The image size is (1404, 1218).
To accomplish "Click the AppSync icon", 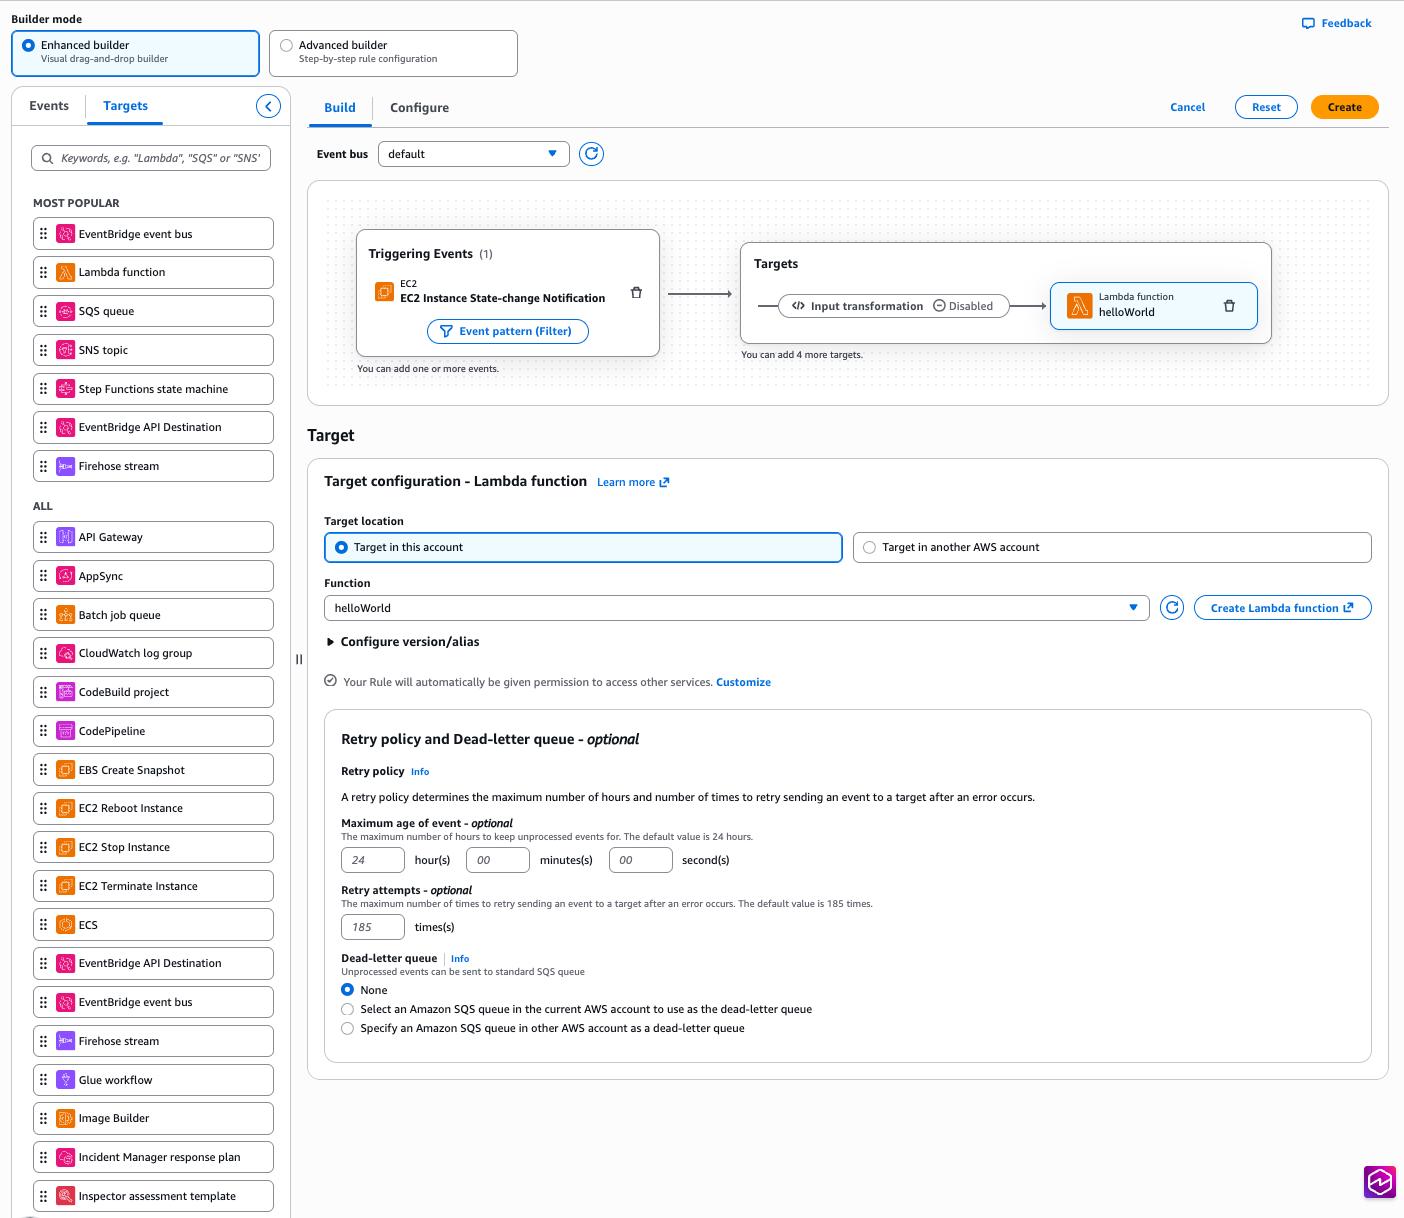I will [x=65, y=576].
